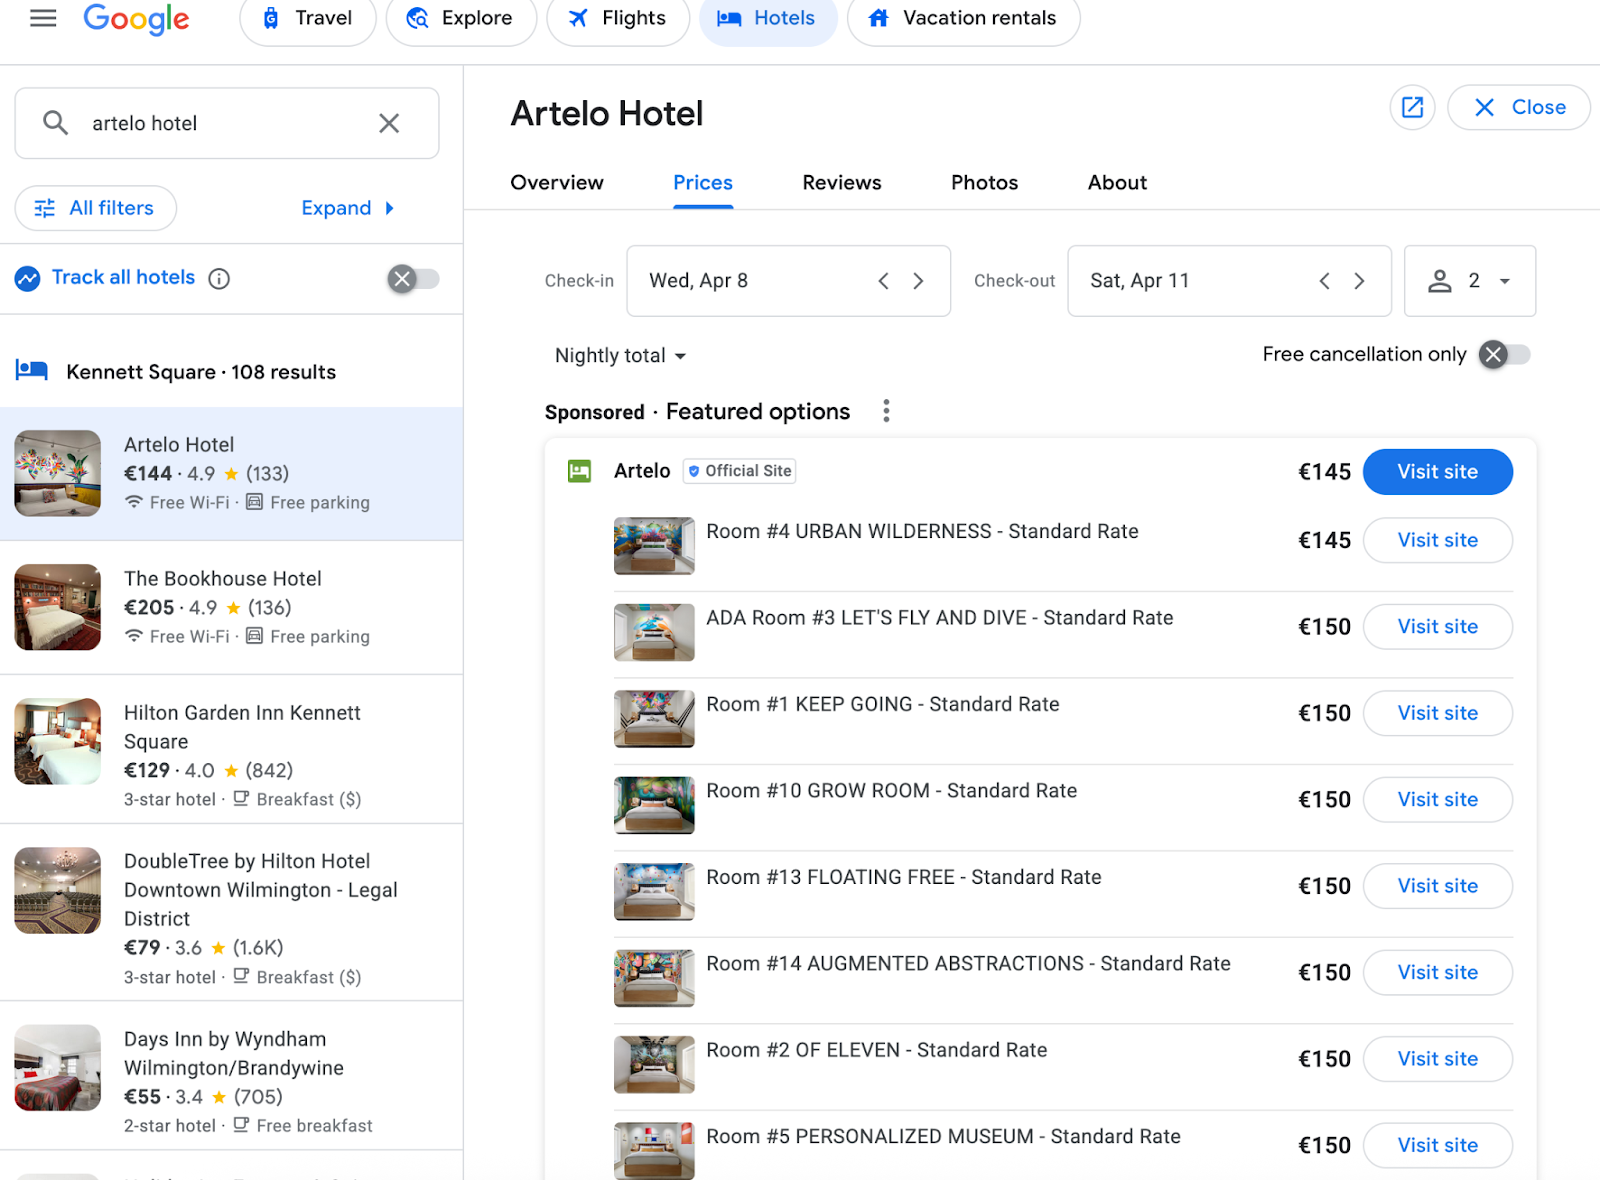The height and width of the screenshot is (1180, 1600).
Task: Open the Flights section
Action: (618, 18)
